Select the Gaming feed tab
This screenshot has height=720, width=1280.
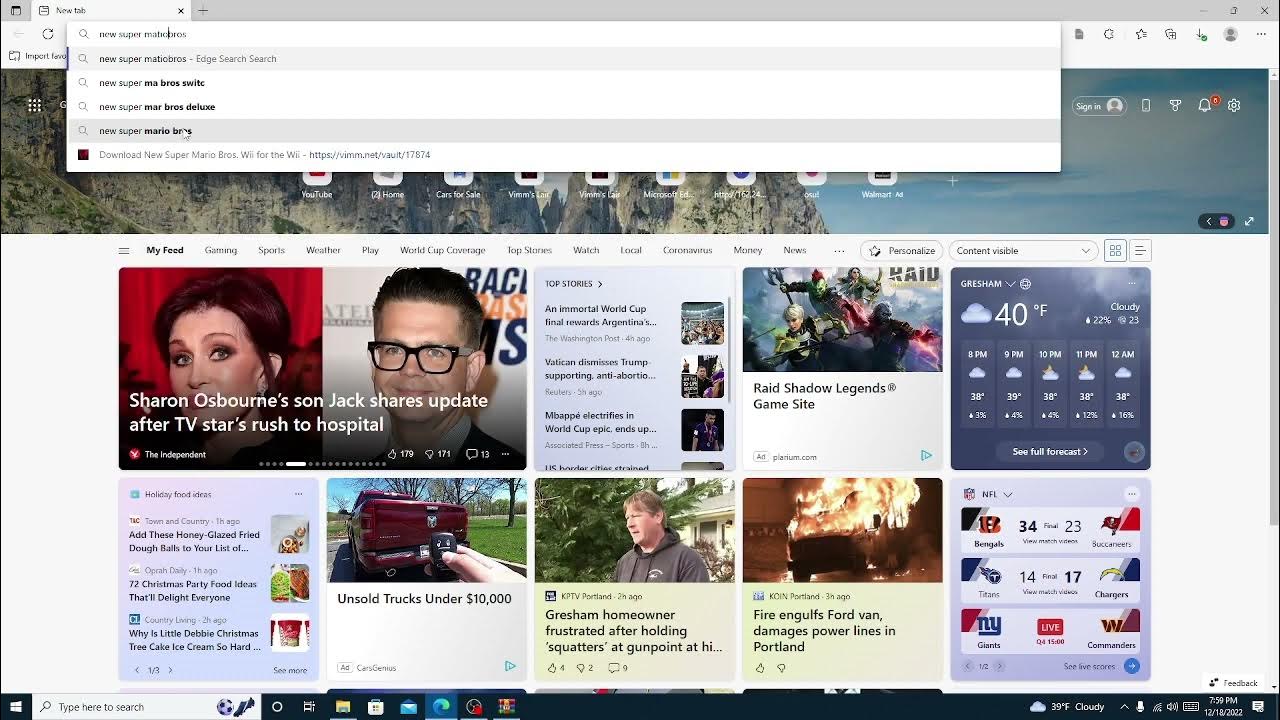click(221, 250)
